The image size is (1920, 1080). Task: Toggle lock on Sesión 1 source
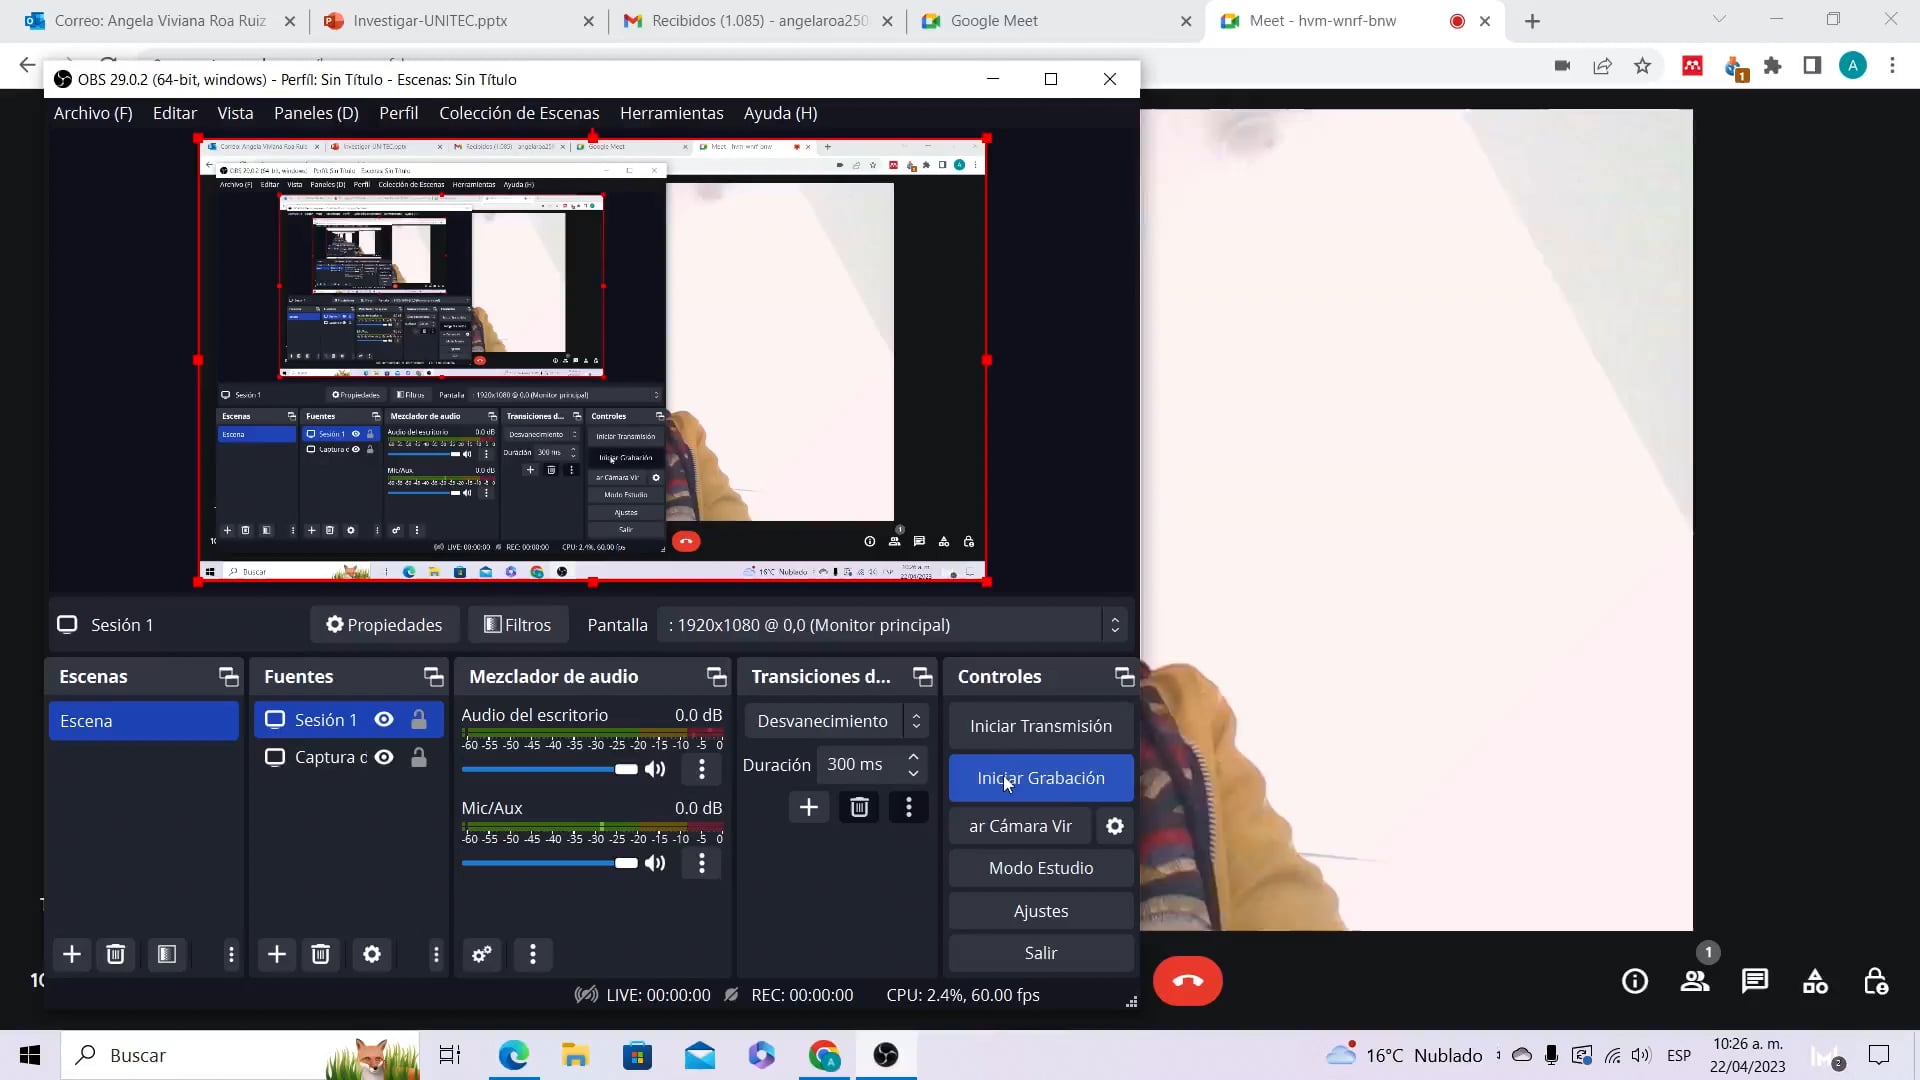click(x=419, y=720)
